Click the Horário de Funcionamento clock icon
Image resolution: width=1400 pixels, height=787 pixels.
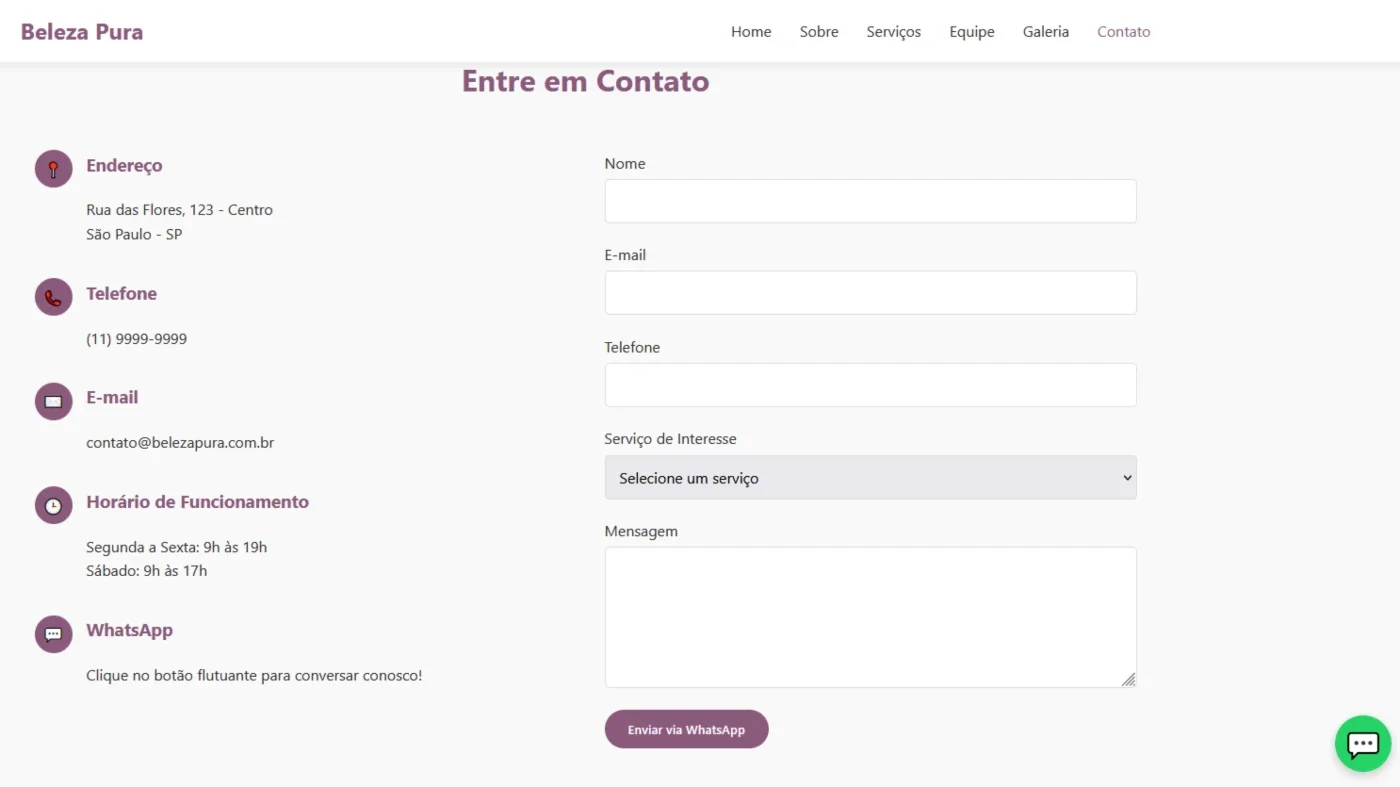coord(53,505)
